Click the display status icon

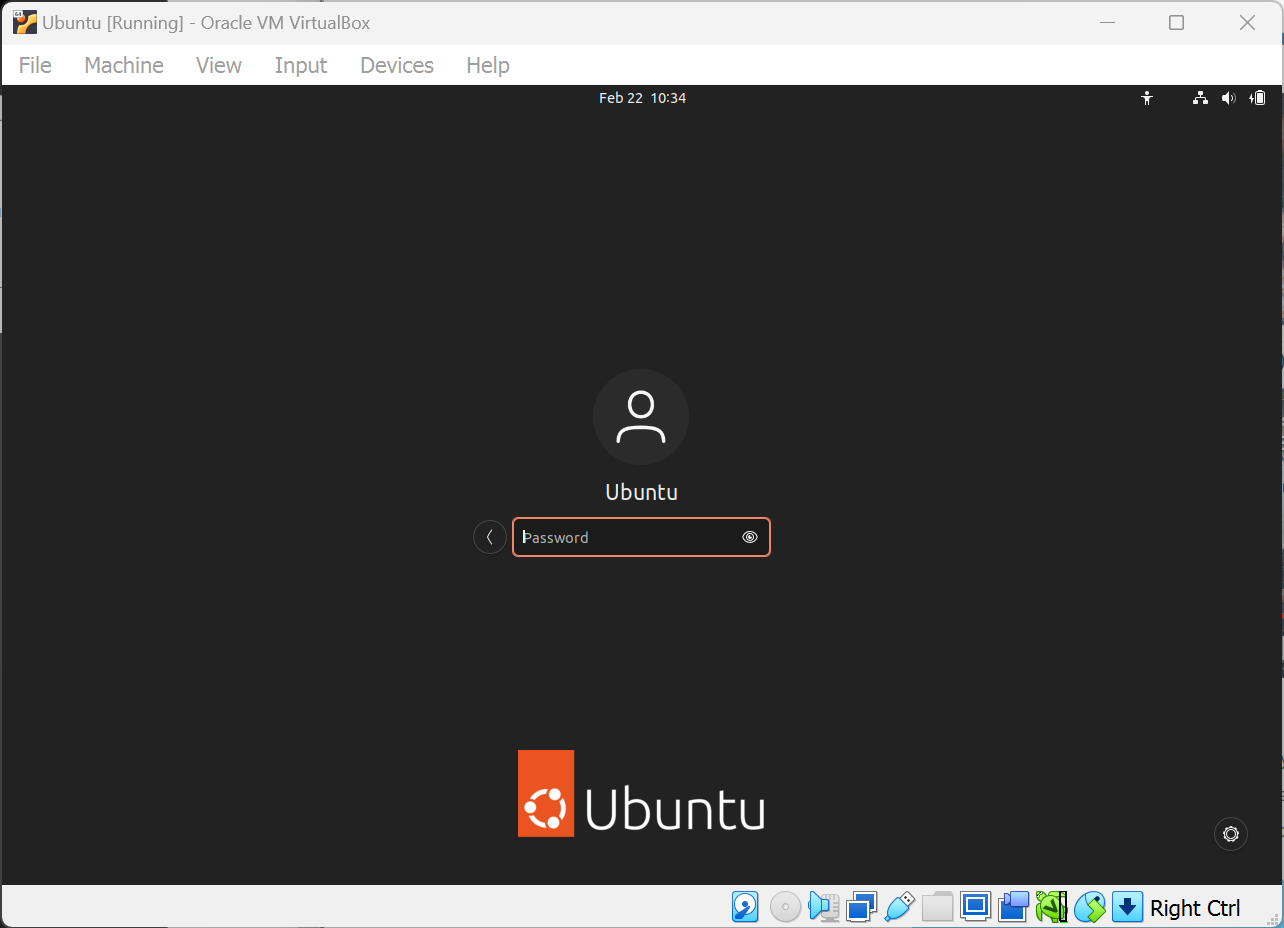point(975,907)
